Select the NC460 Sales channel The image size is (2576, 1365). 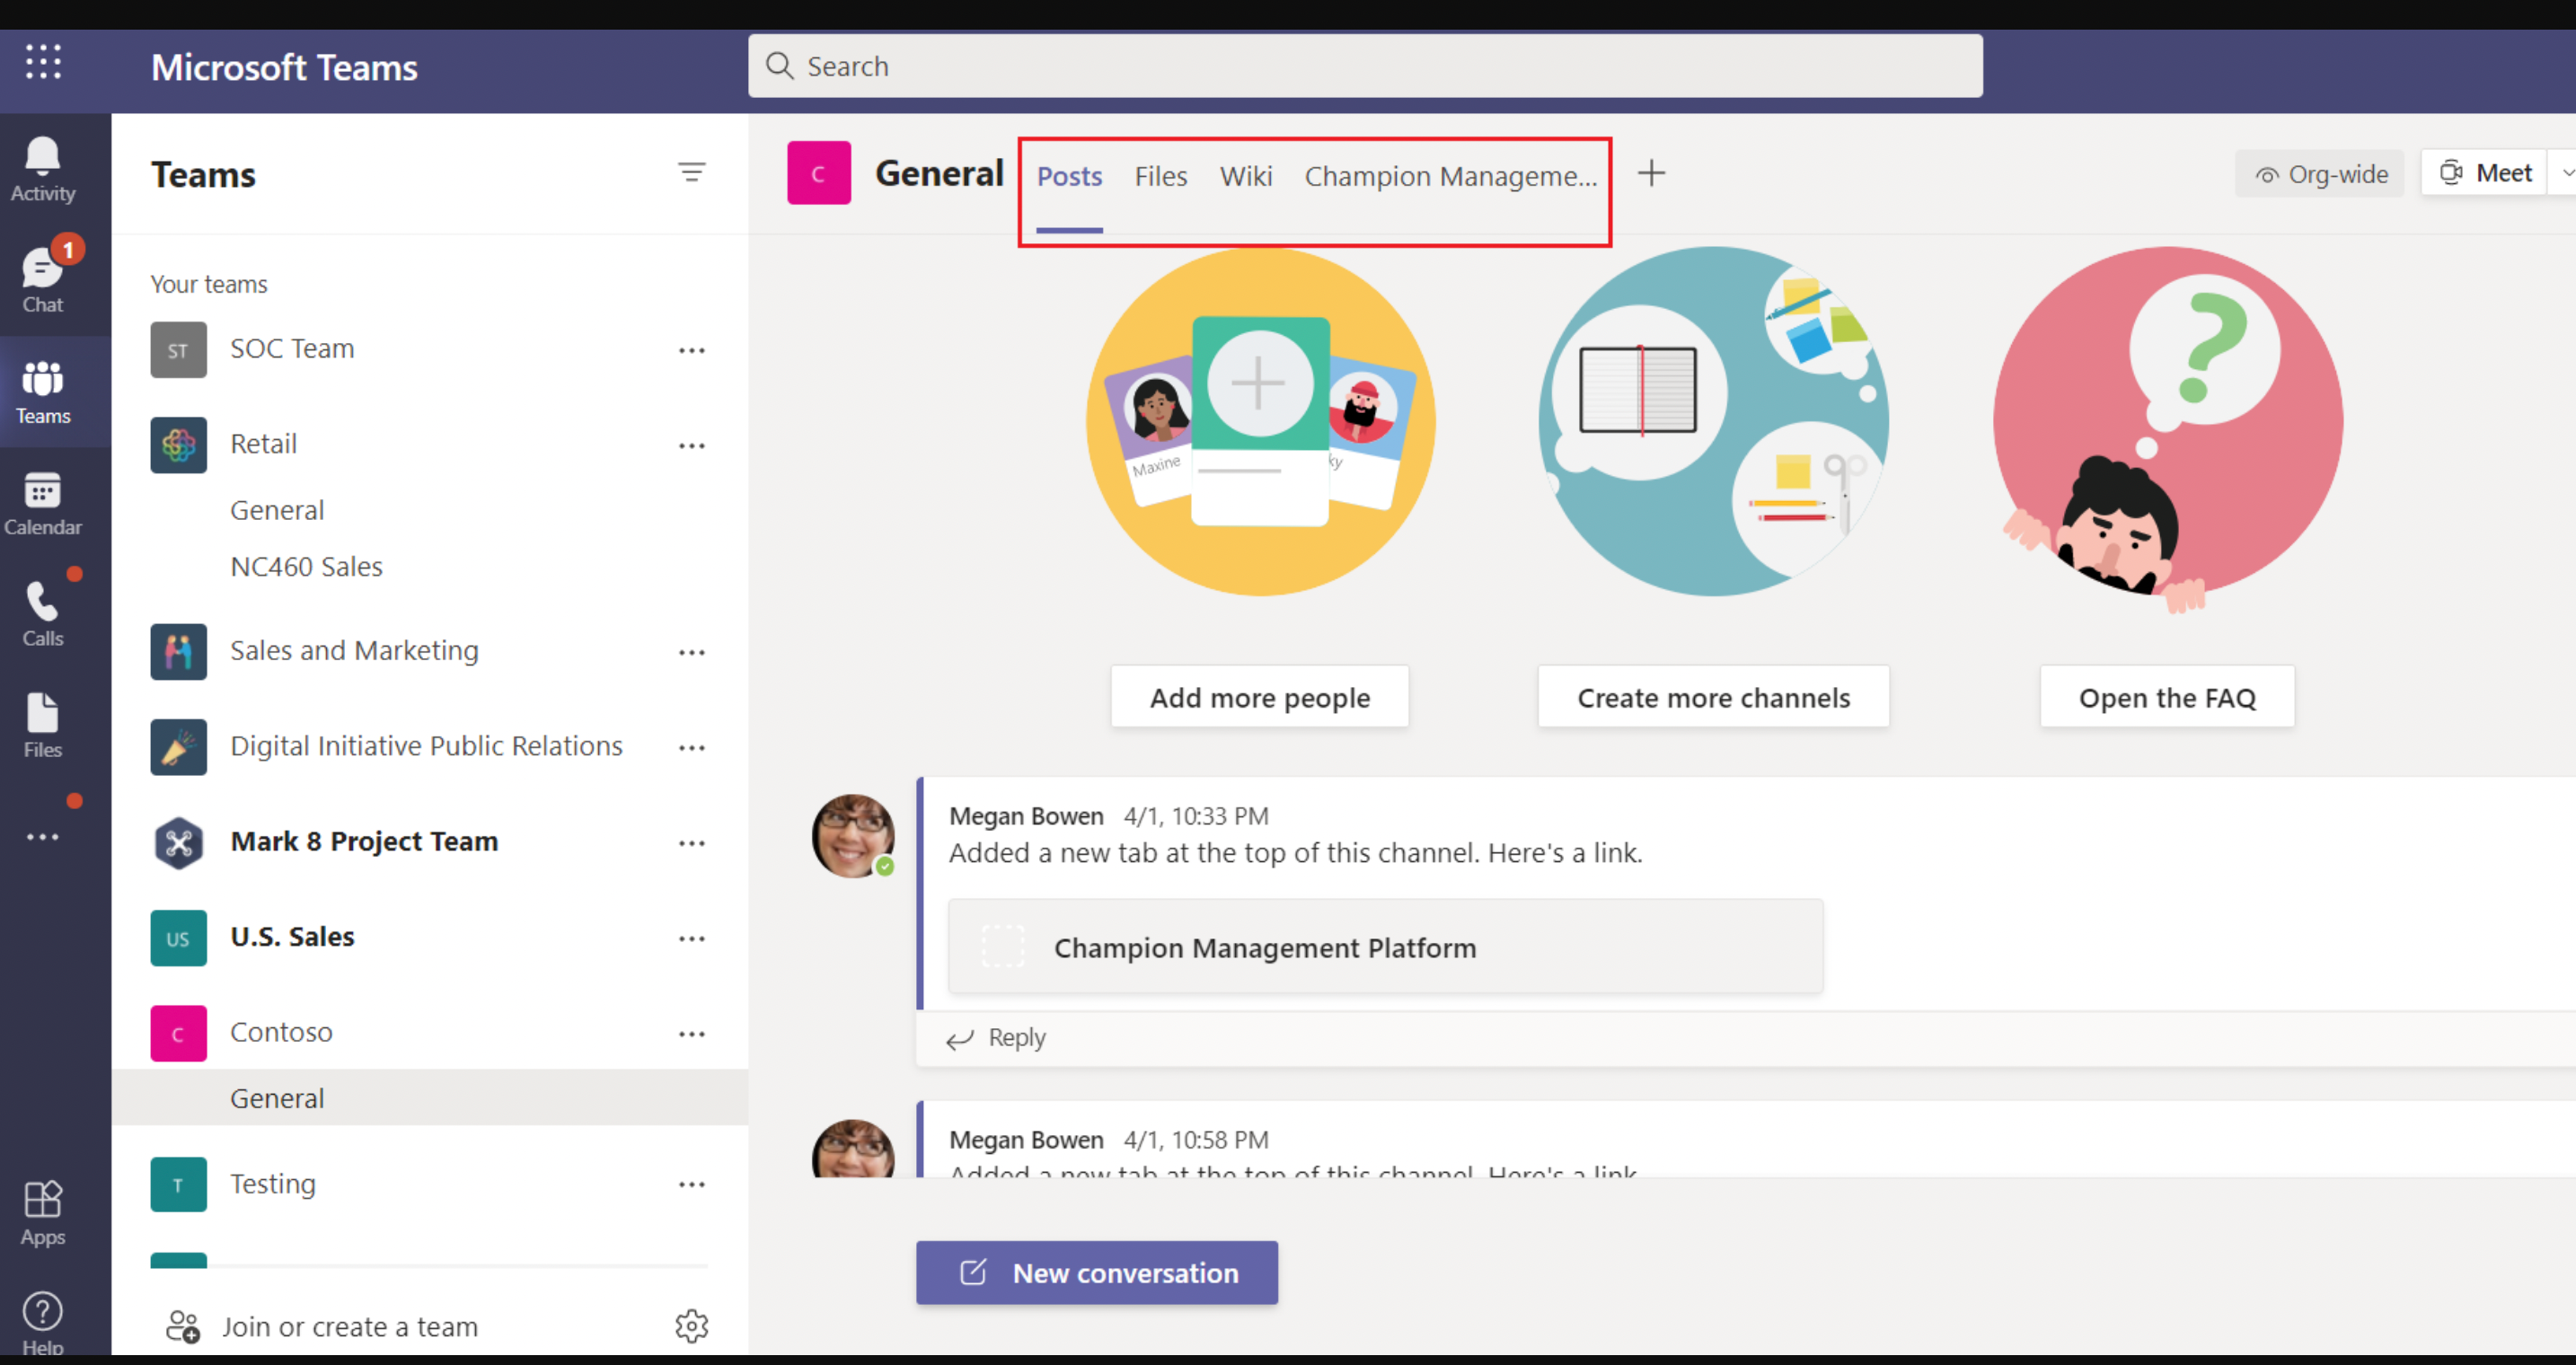(306, 566)
